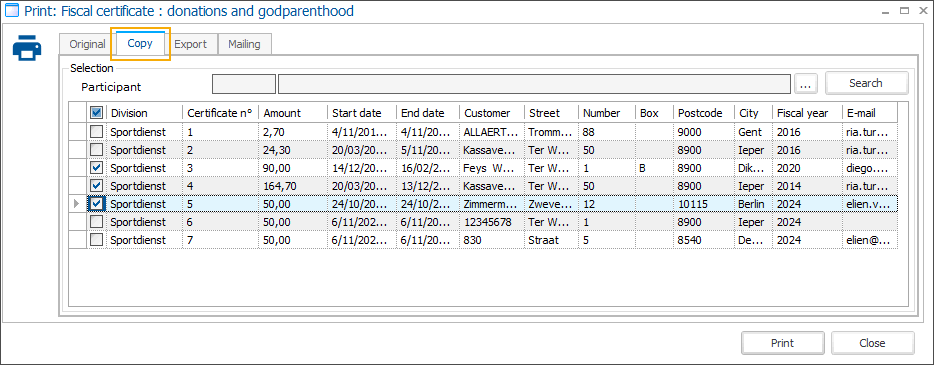Click the customer cell 830

coord(491,240)
